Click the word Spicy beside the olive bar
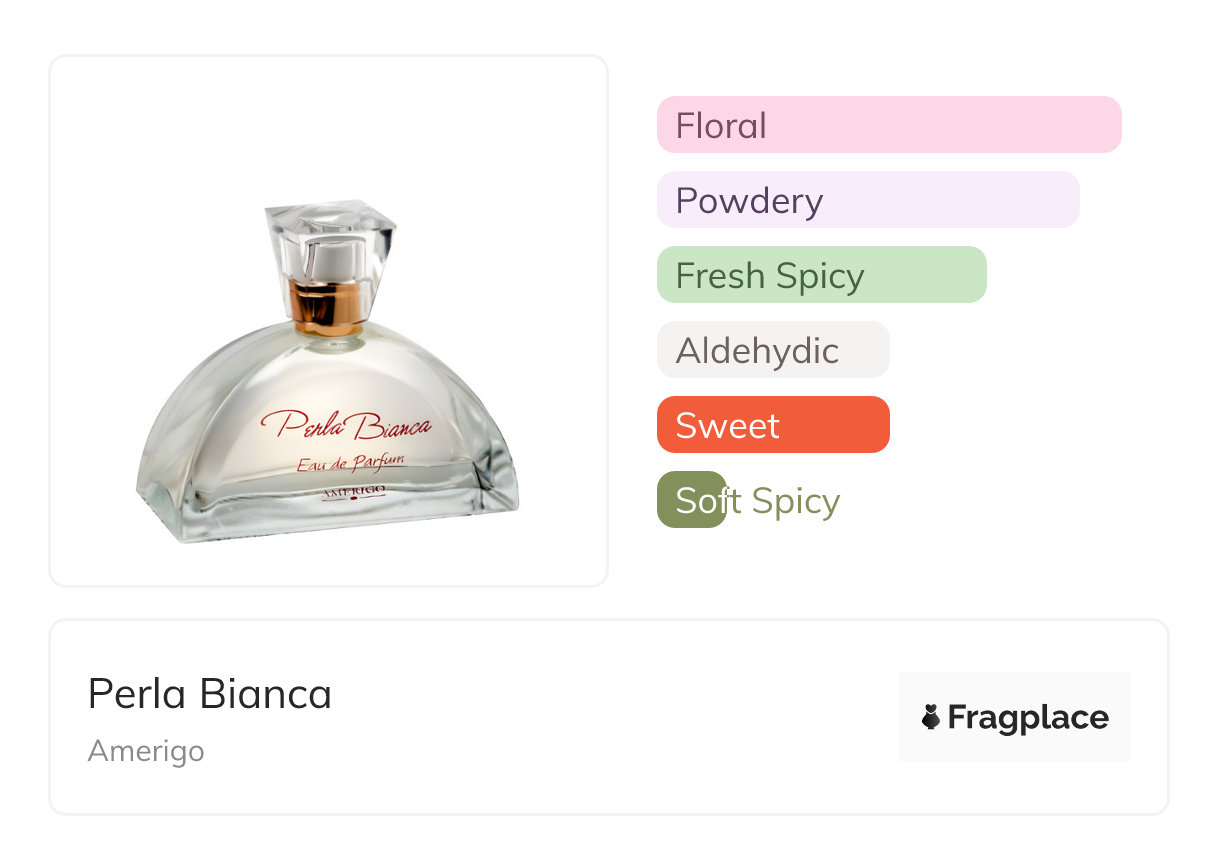This screenshot has height=864, width=1218. [x=796, y=501]
